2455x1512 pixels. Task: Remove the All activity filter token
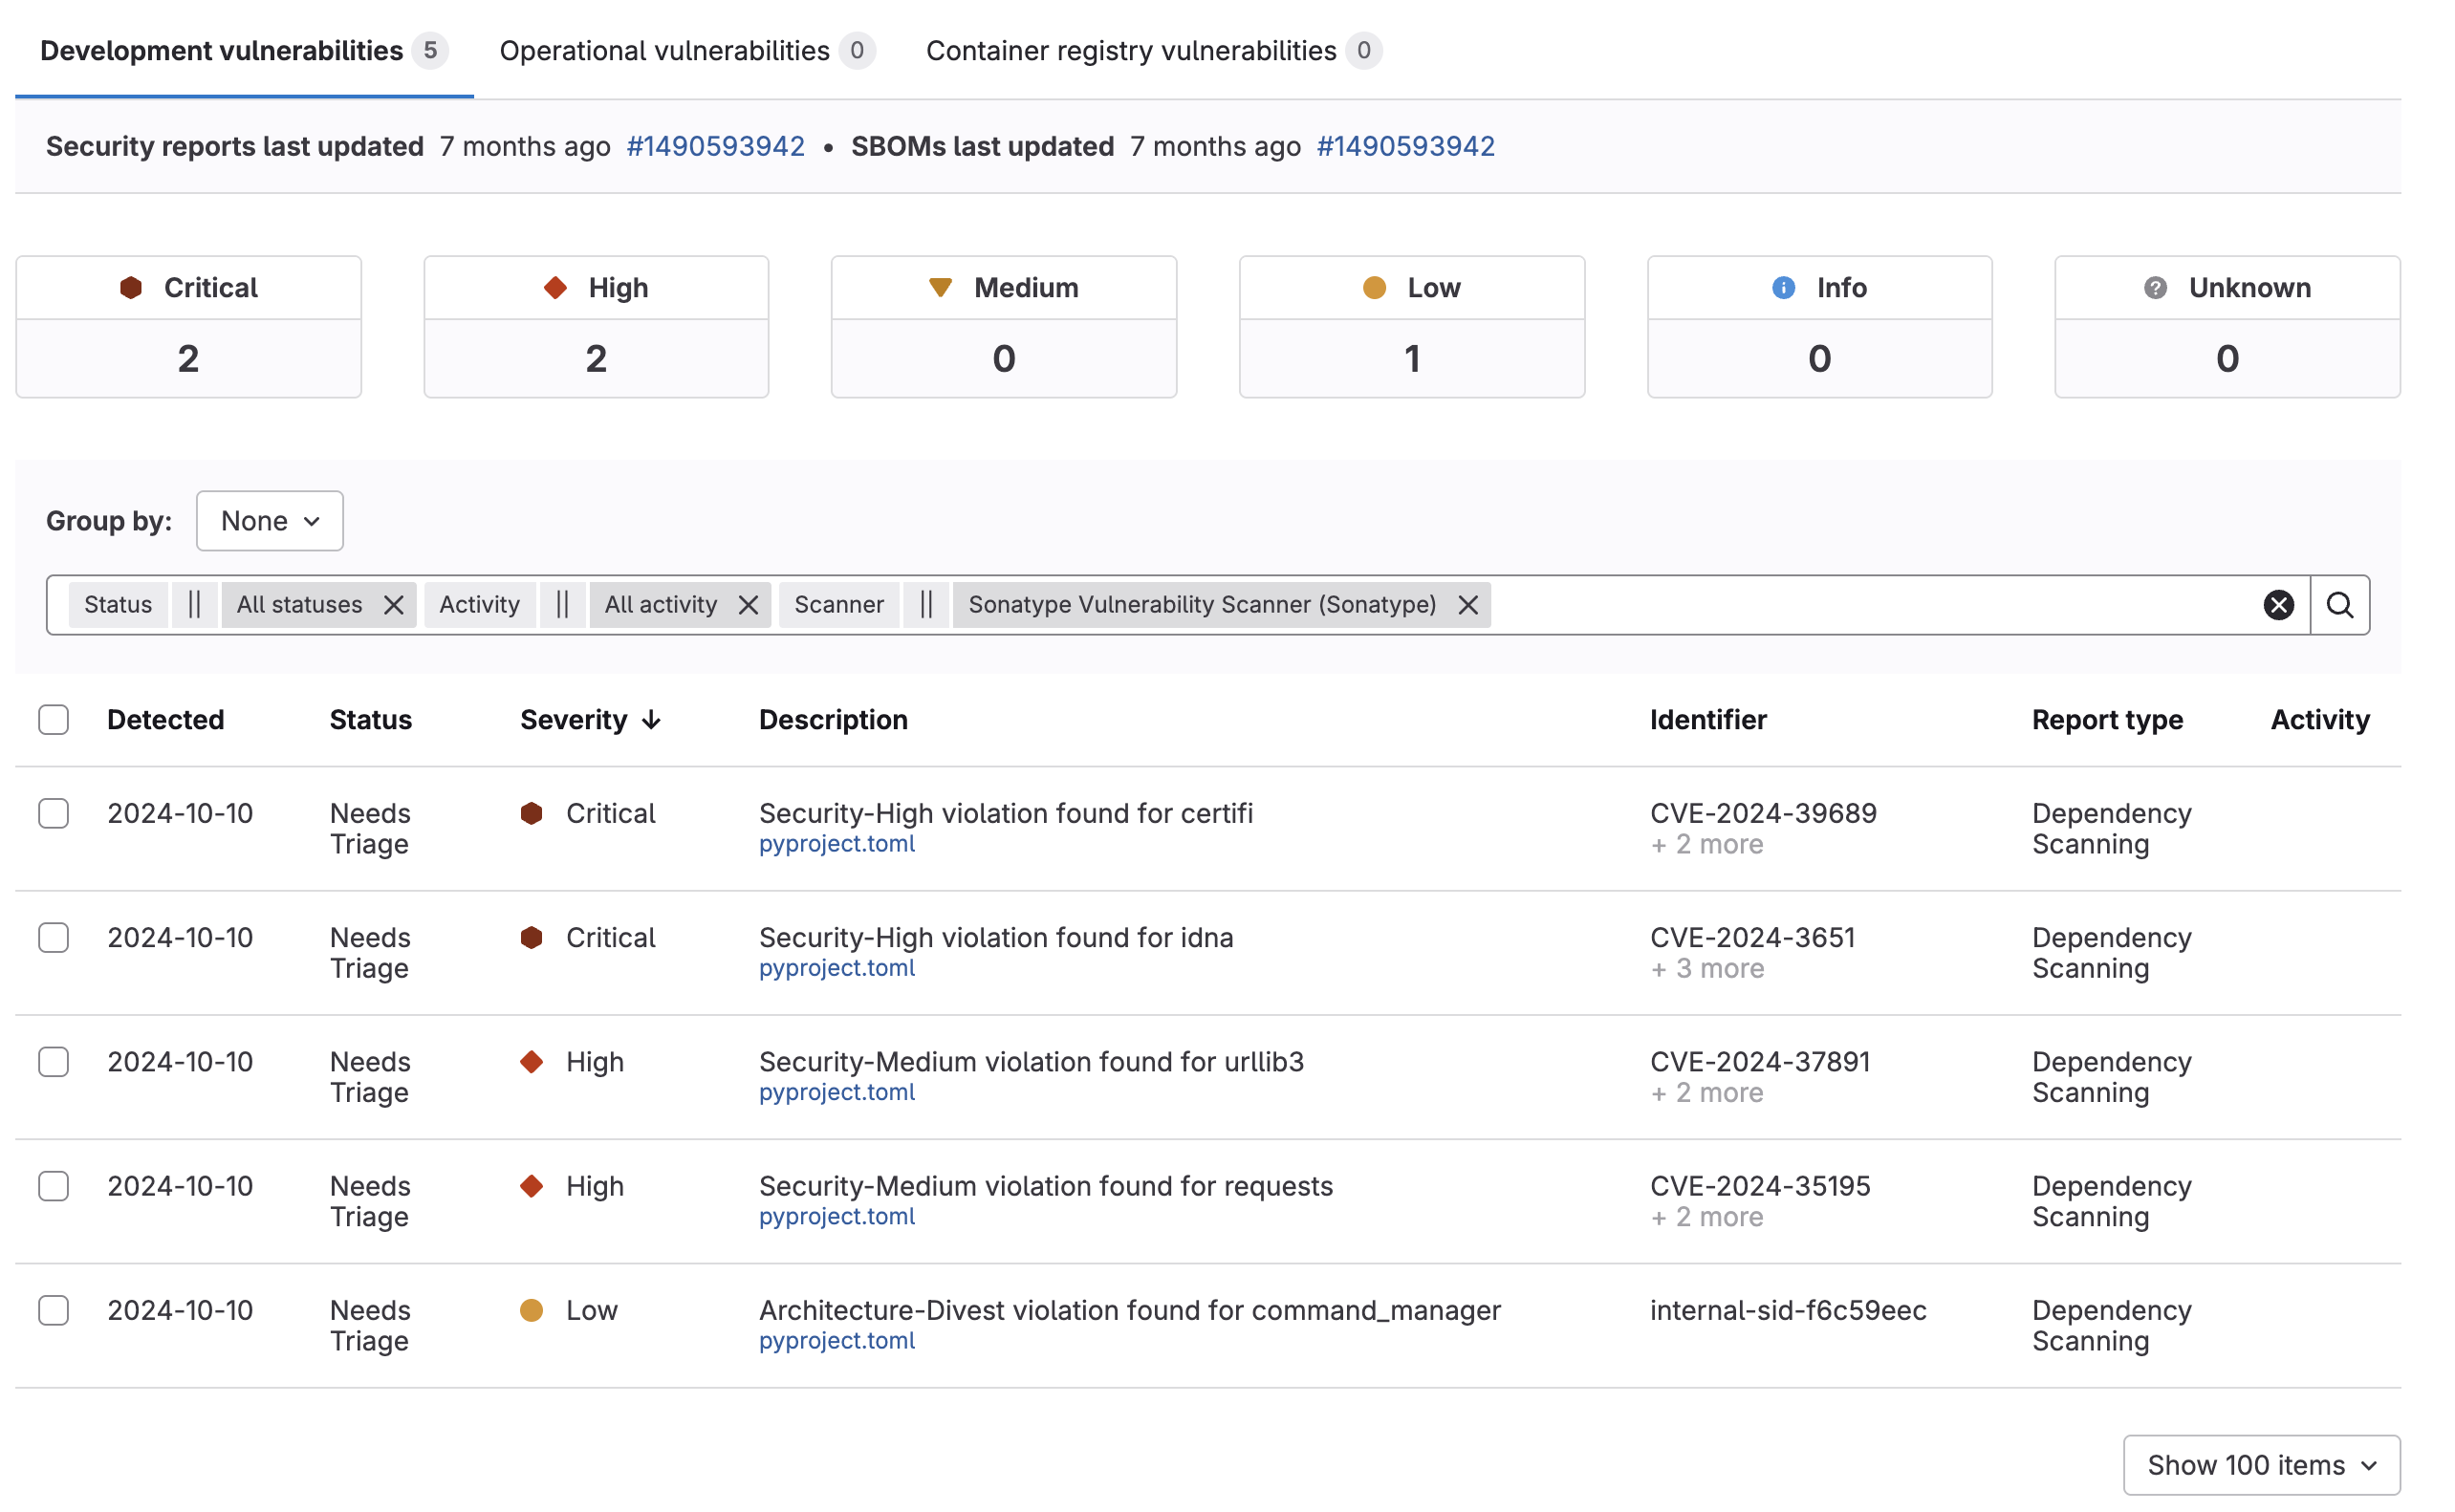point(748,605)
